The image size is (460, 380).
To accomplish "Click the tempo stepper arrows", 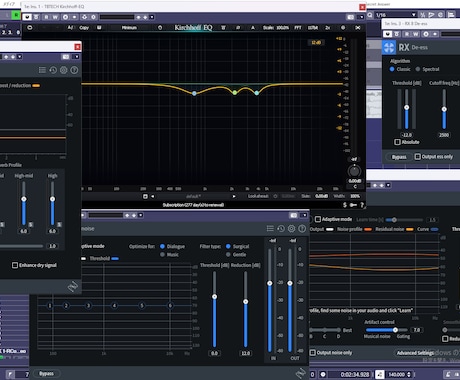I will pyautogui.click(x=409, y=374).
